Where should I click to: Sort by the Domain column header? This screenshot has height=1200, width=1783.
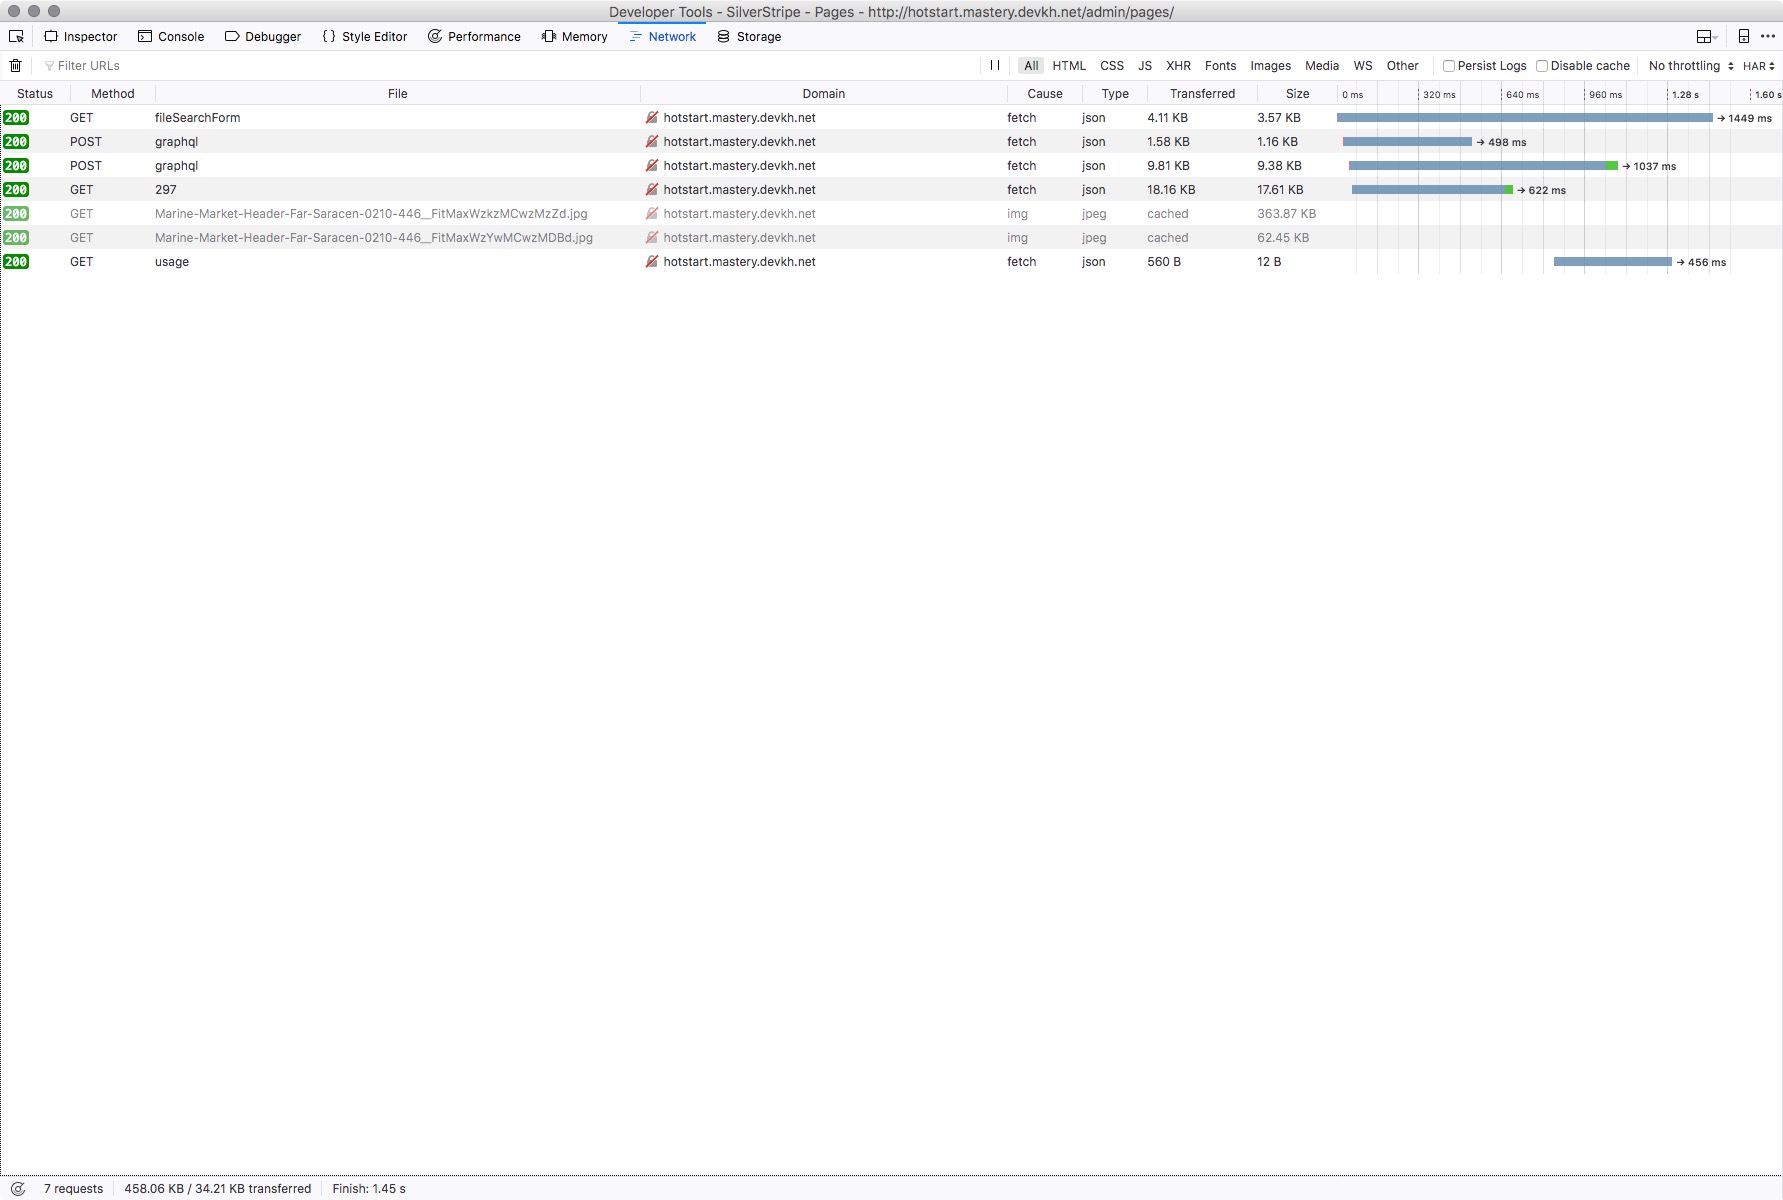pos(824,93)
